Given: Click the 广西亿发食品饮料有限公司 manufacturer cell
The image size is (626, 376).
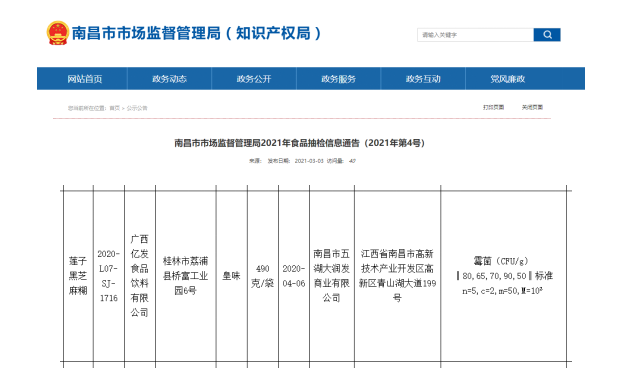Looking at the screenshot, I should (x=139, y=276).
